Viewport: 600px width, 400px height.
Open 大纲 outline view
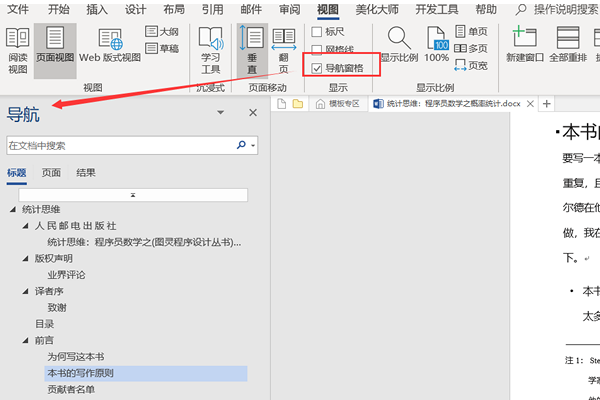pos(162,31)
